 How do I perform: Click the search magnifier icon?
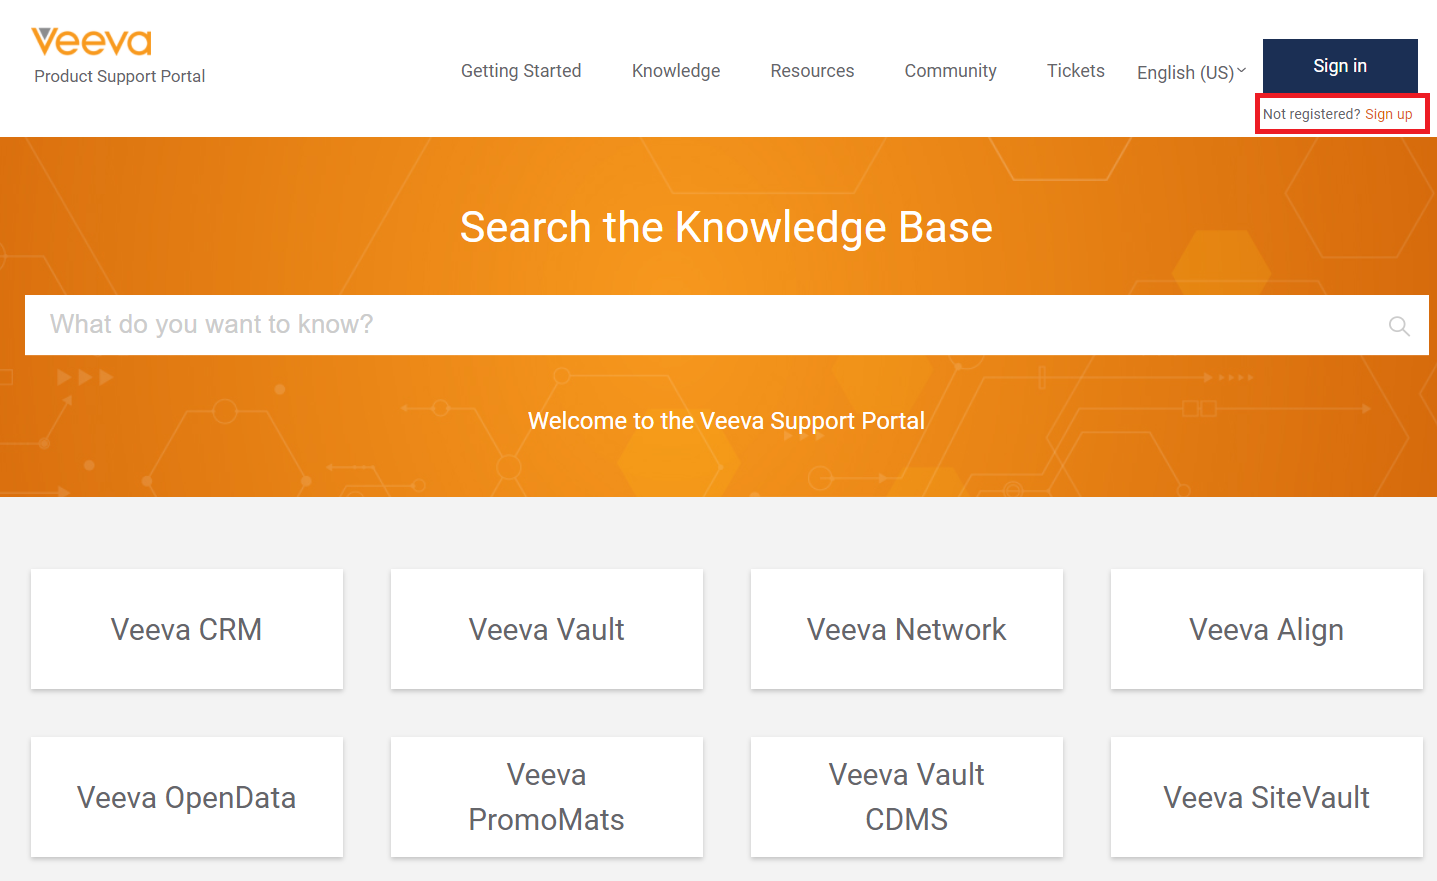pyautogui.click(x=1399, y=326)
